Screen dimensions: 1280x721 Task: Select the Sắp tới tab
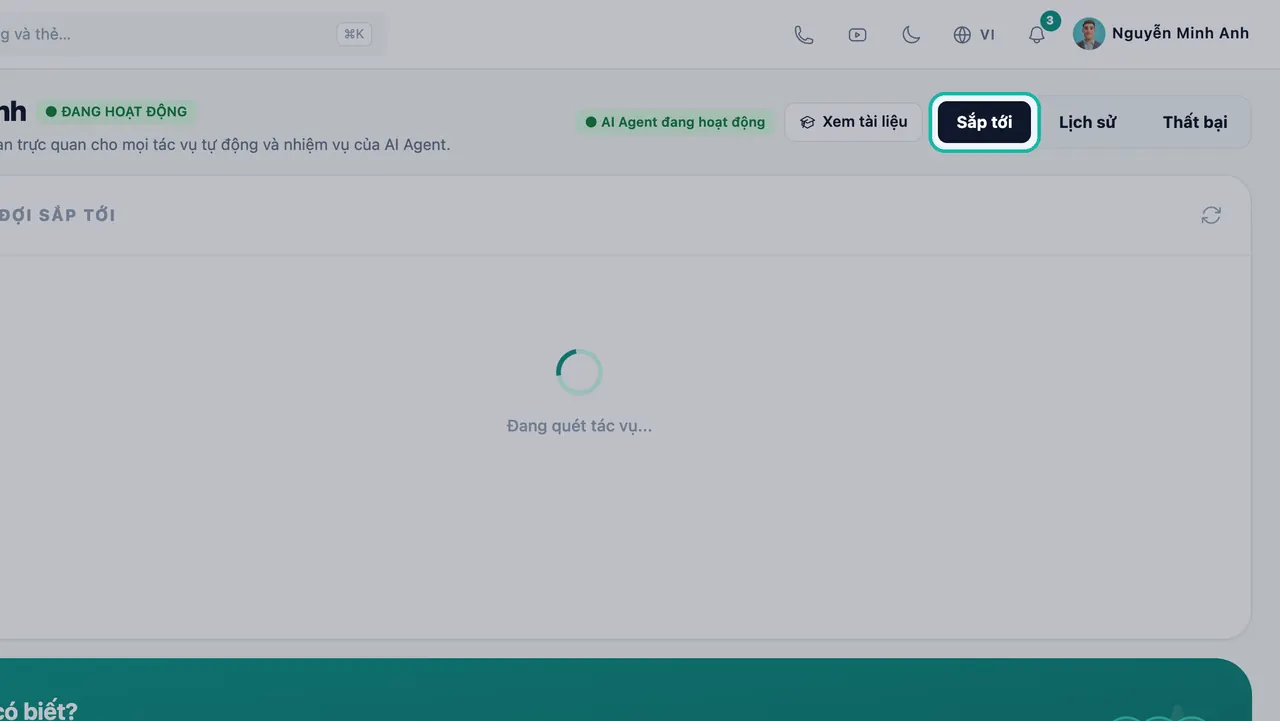pos(985,122)
